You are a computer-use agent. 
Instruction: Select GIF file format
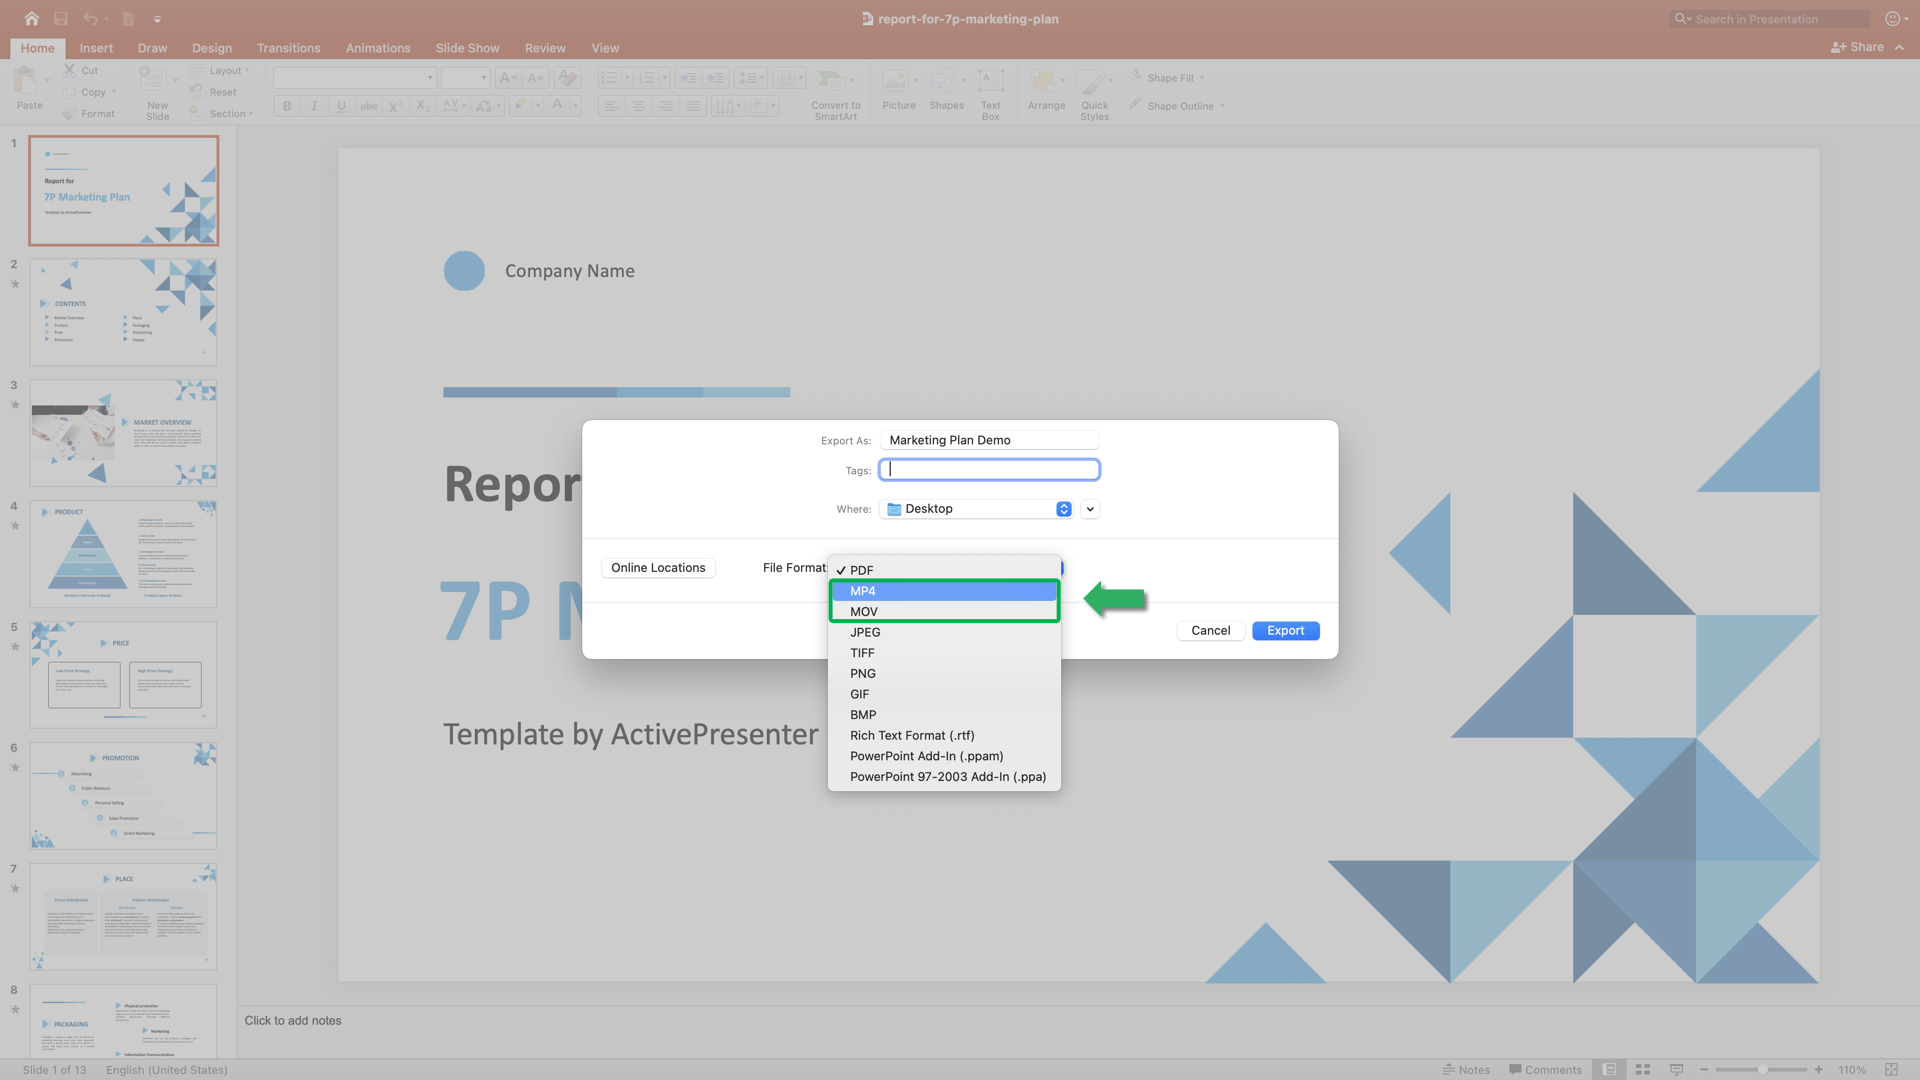(944, 694)
